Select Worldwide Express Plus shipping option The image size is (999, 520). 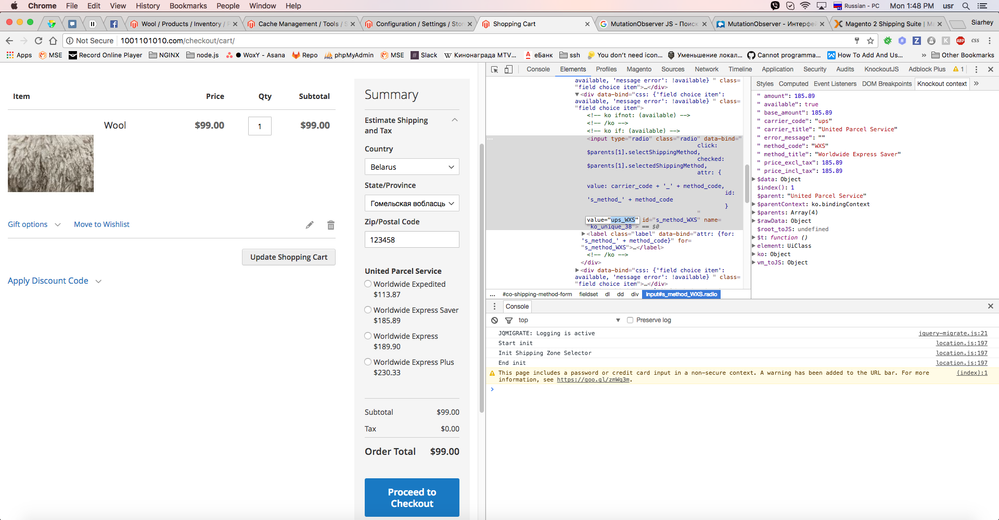tap(368, 362)
